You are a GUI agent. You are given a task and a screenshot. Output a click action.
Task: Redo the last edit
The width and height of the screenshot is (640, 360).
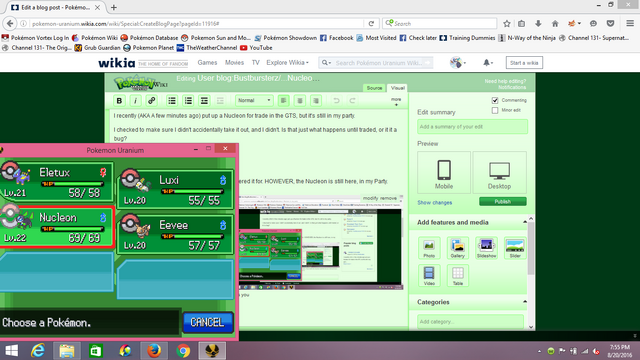(x=352, y=100)
